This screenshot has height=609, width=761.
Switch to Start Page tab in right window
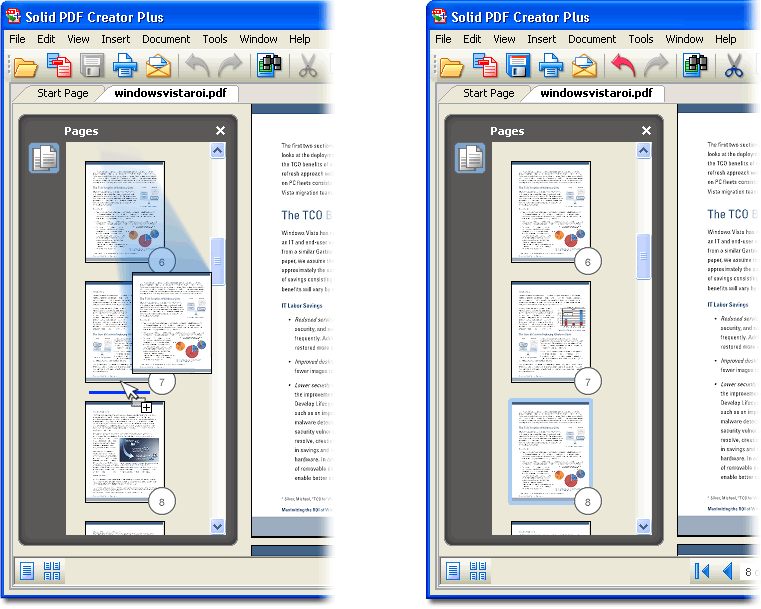[x=489, y=93]
